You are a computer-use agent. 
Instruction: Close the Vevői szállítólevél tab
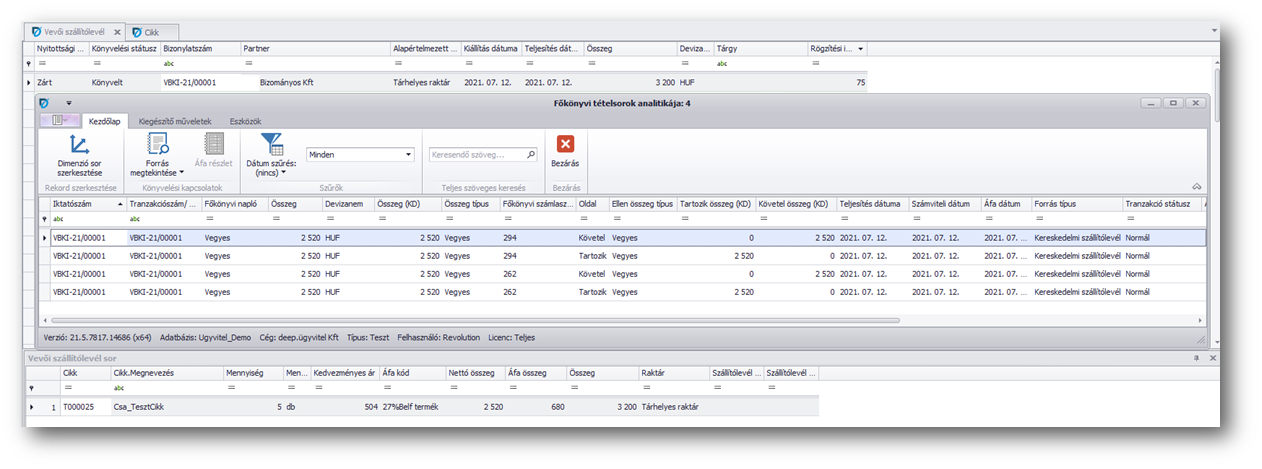pos(117,32)
